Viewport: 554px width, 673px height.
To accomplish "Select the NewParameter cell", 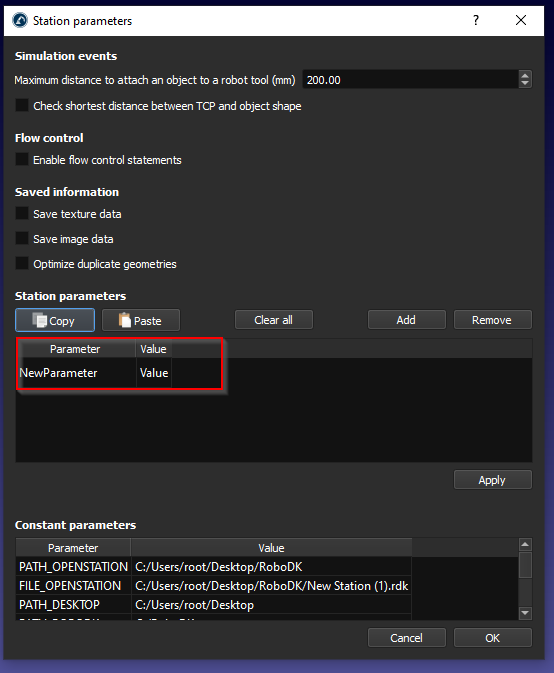I will (76, 373).
